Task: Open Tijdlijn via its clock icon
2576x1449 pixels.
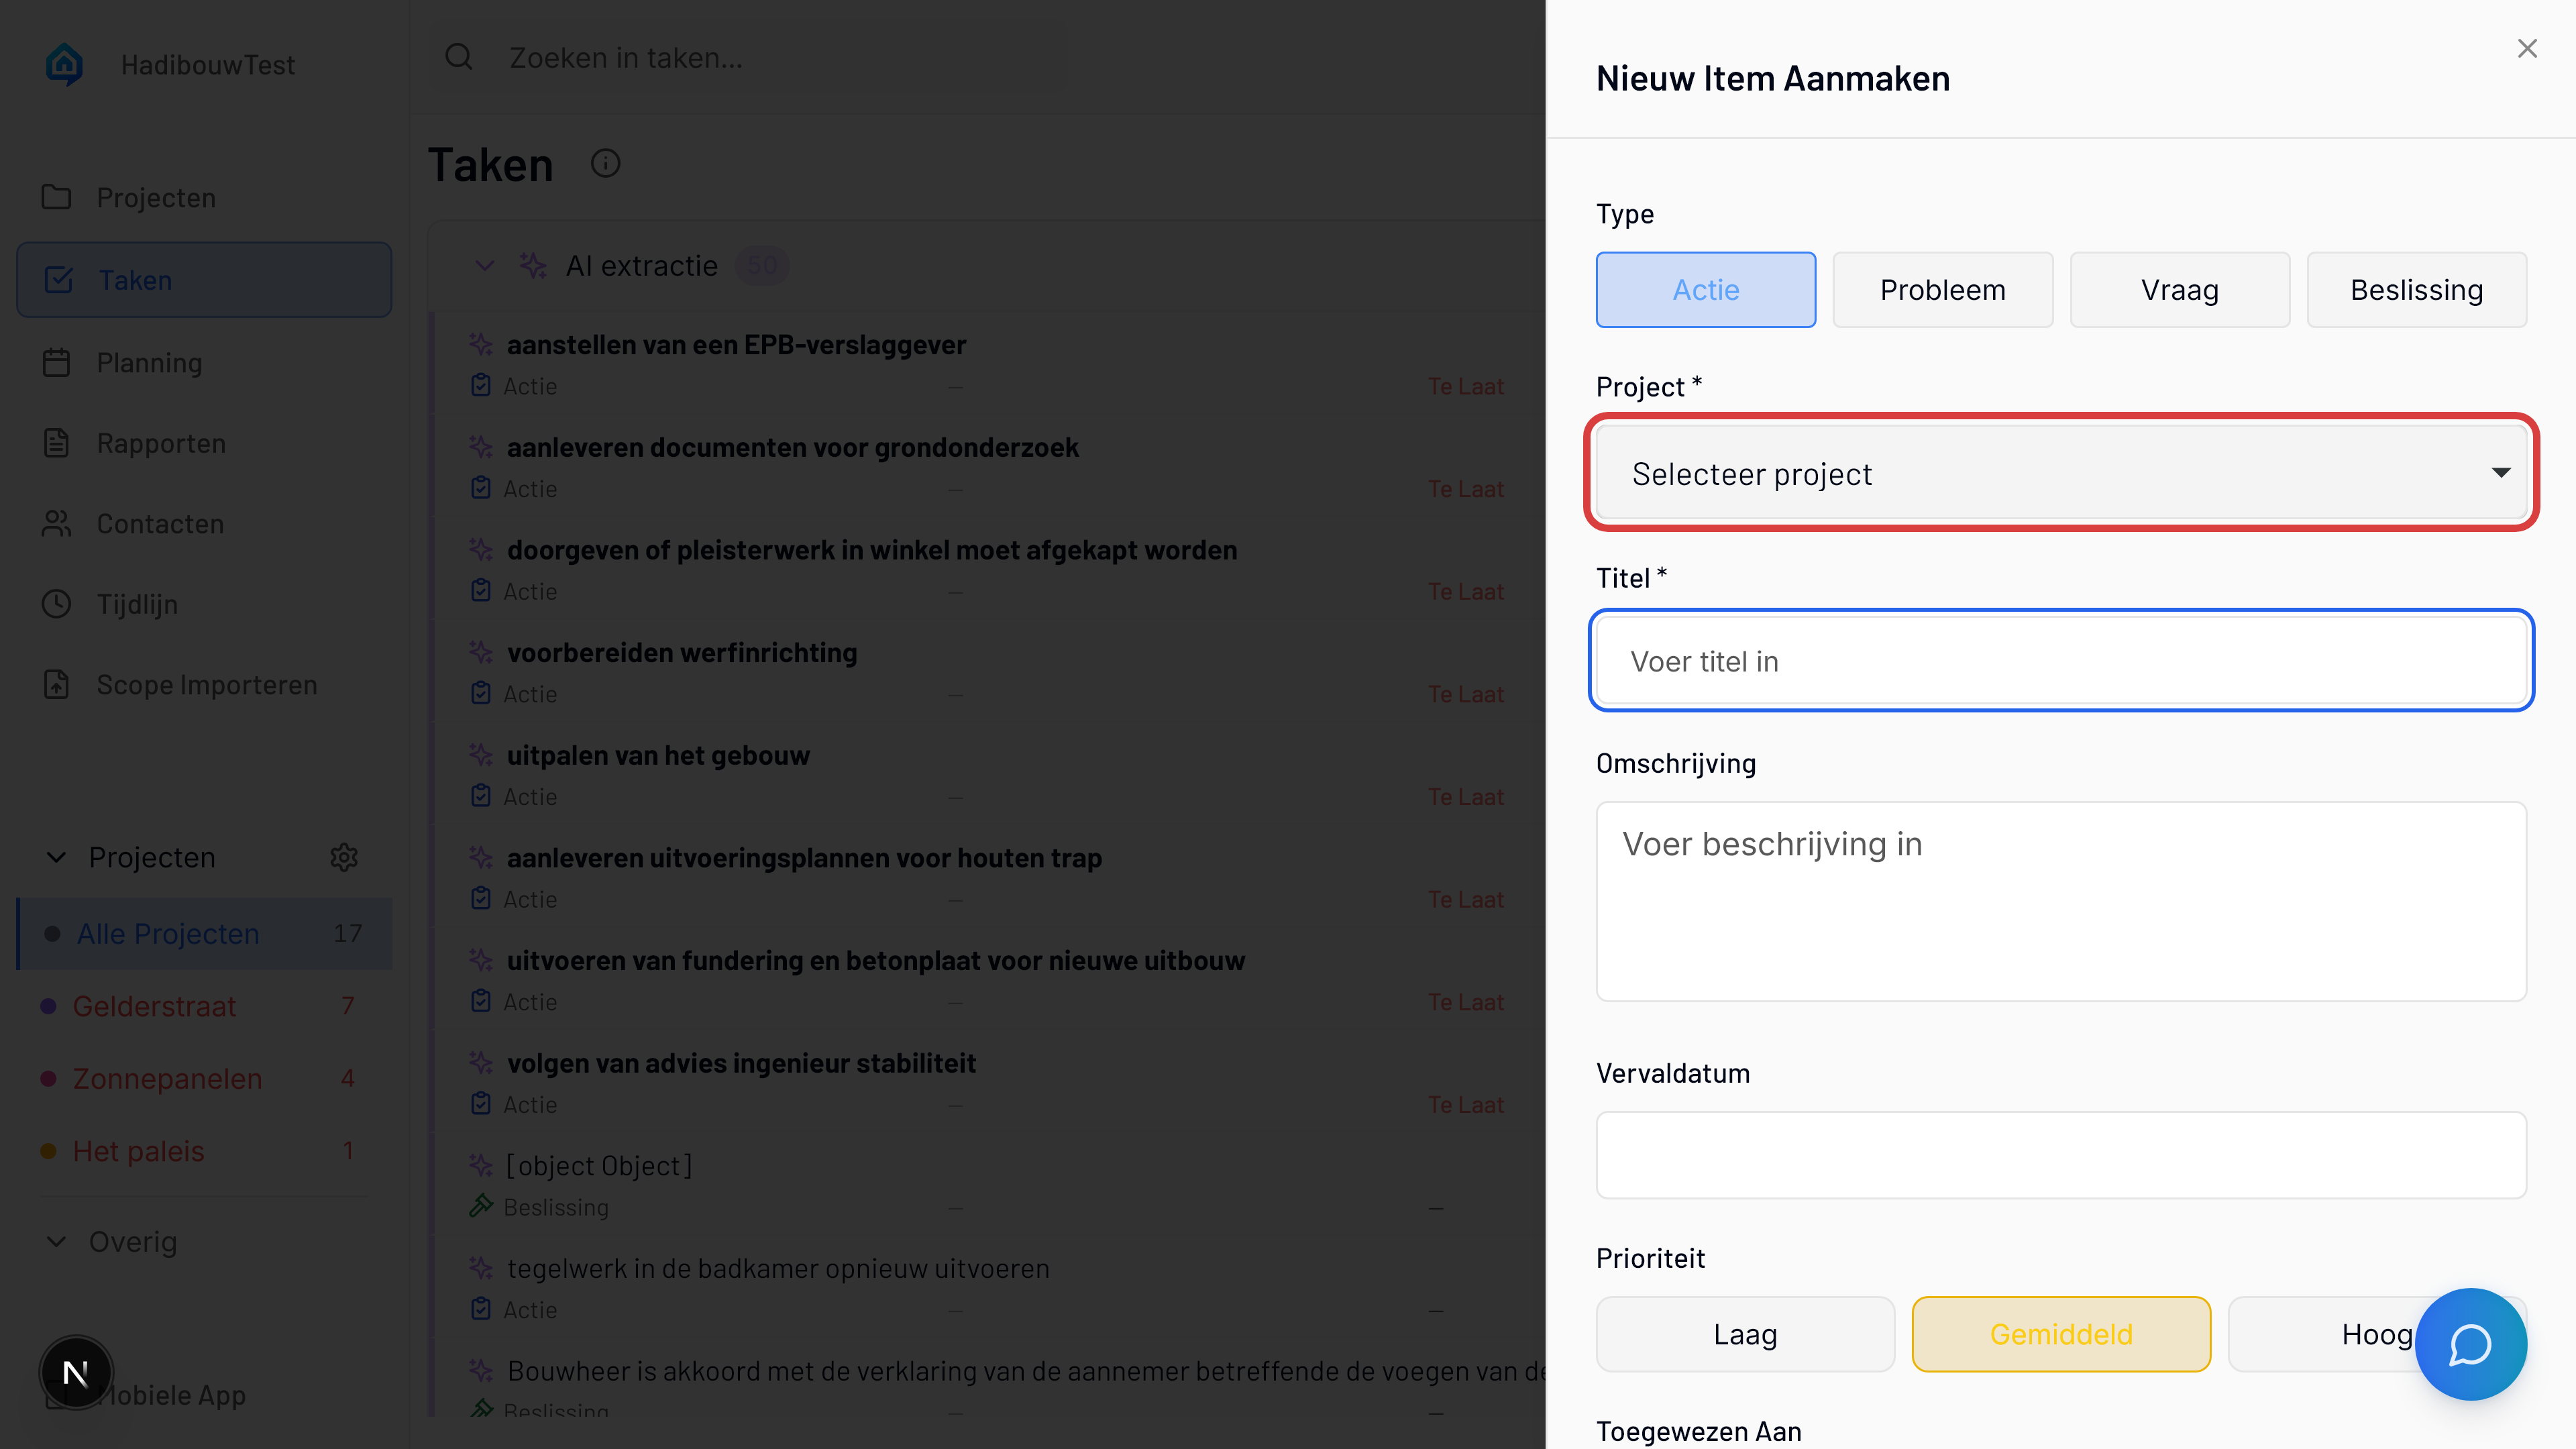Action: [x=57, y=604]
